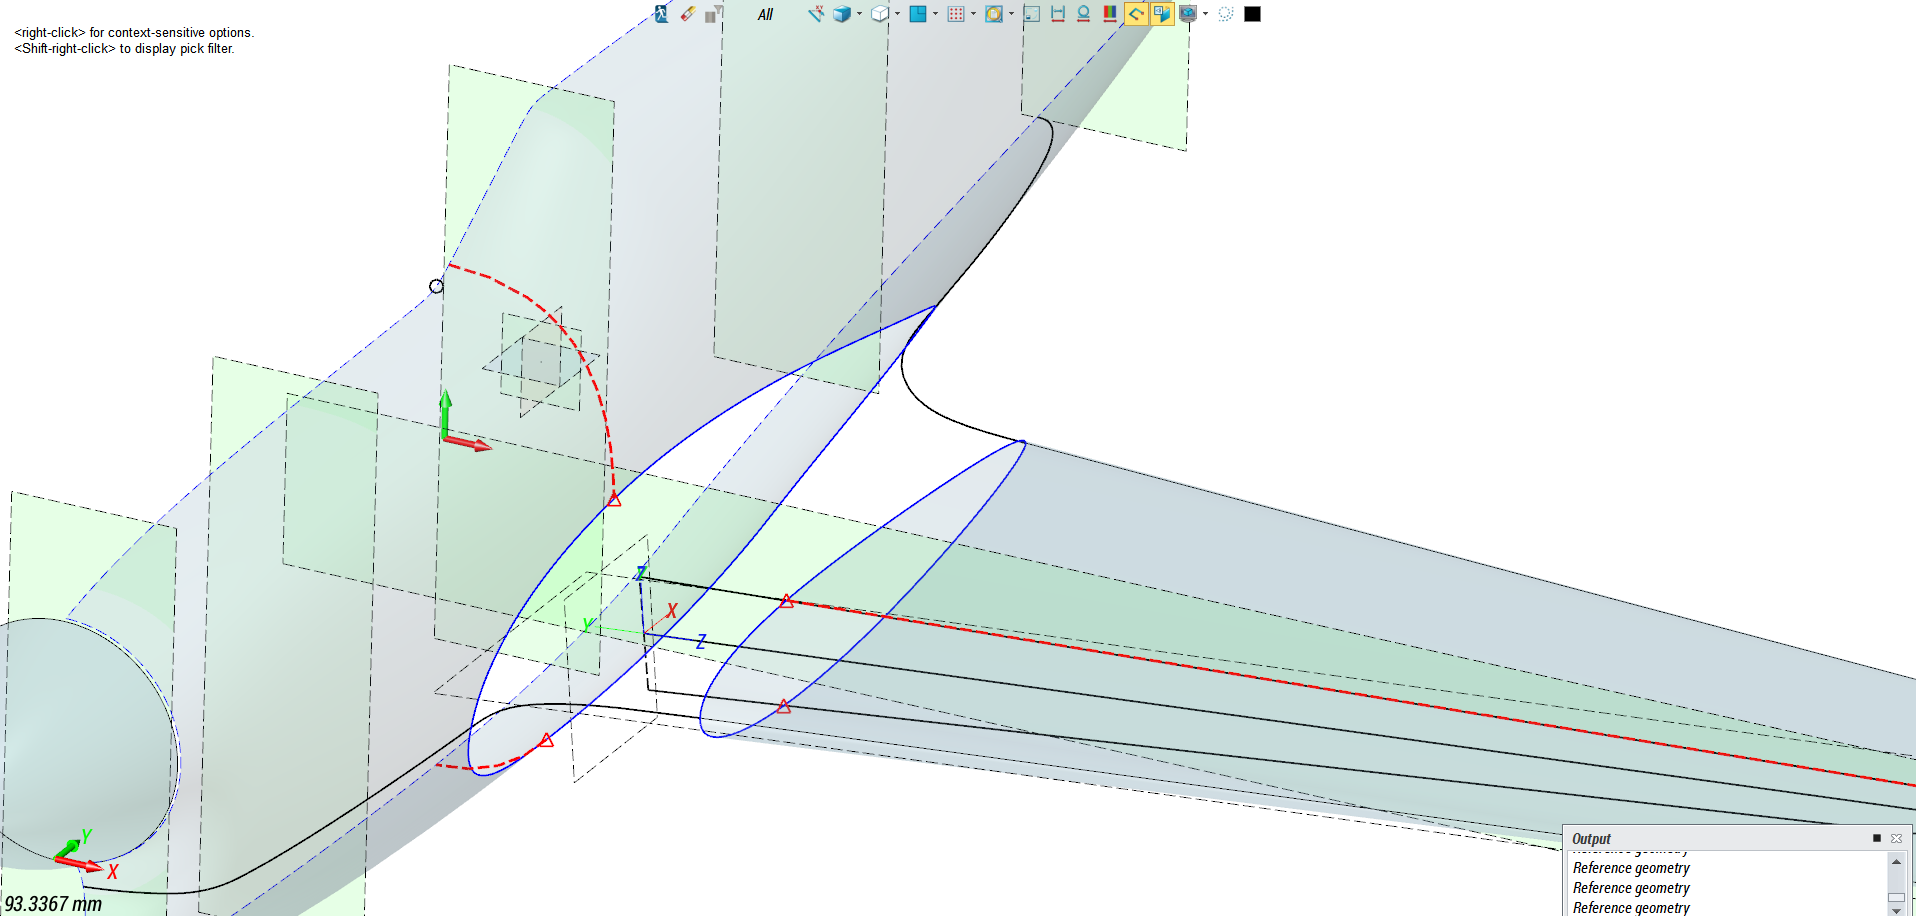Expand dropdown next to blue view layout icon
Image resolution: width=1916 pixels, height=916 pixels.
tap(935, 14)
